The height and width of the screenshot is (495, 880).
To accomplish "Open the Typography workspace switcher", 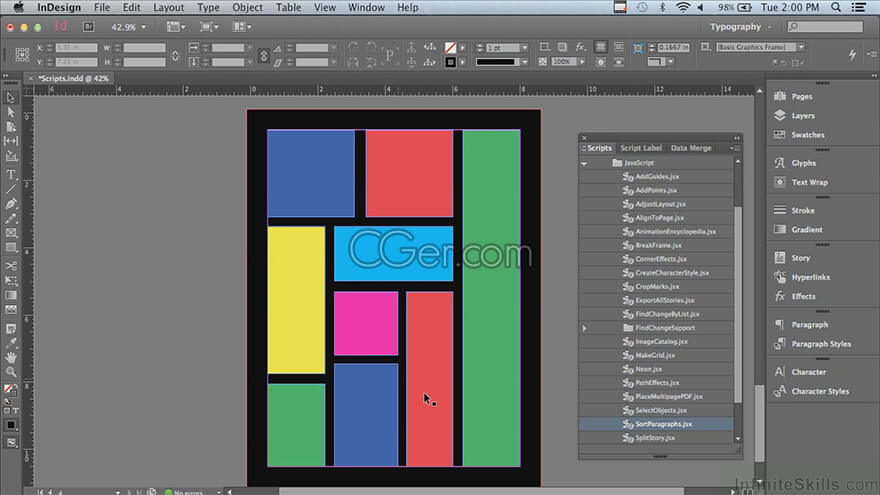I will point(740,26).
